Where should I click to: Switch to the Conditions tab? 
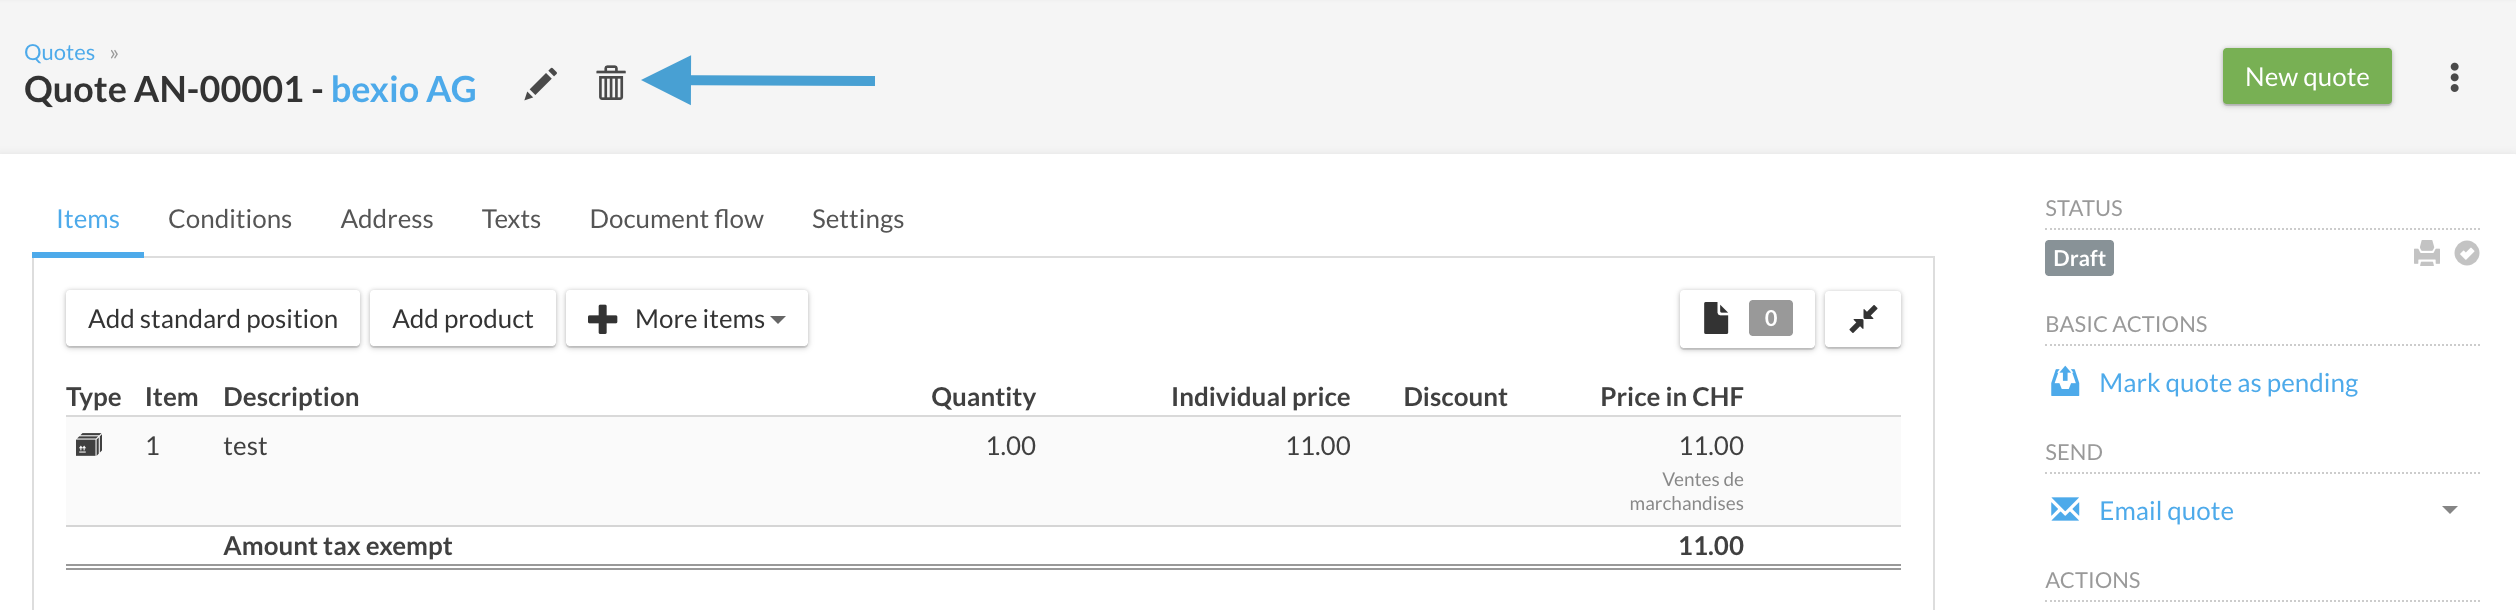230,219
